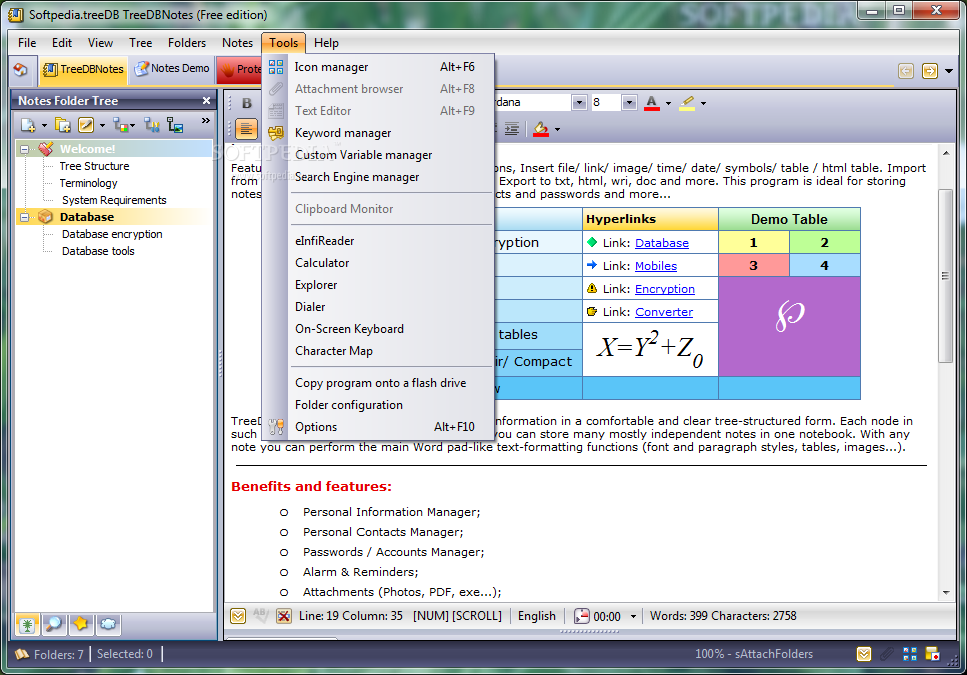Choose Custom Variable manager menu entry
Image resolution: width=967 pixels, height=675 pixels.
click(x=363, y=155)
